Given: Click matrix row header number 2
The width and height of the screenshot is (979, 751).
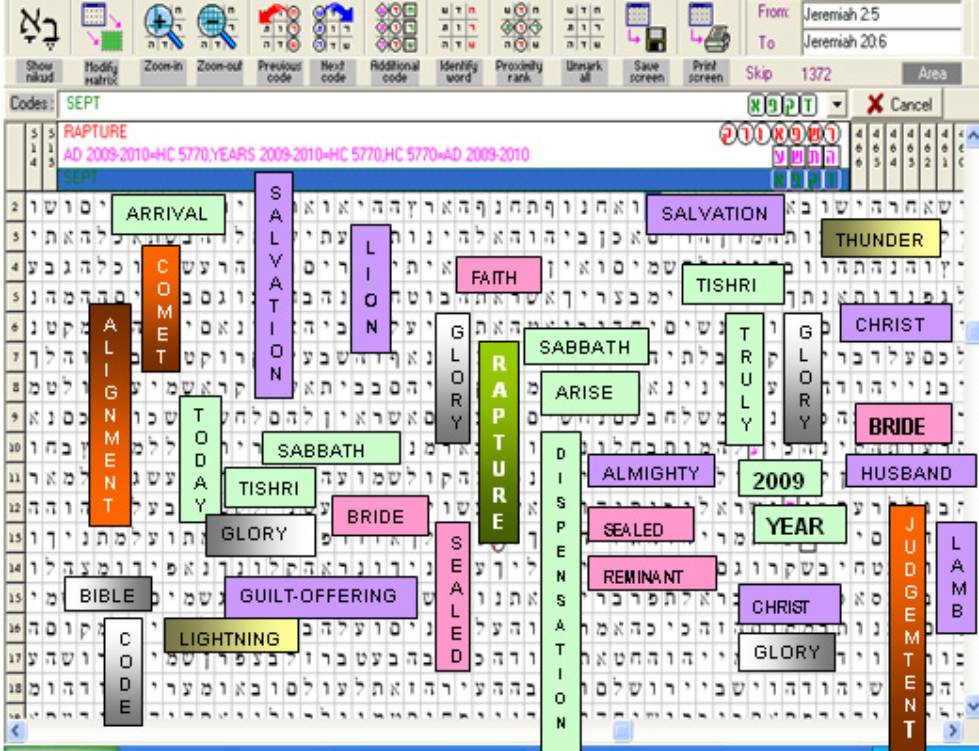Looking at the screenshot, I should click(x=14, y=206).
